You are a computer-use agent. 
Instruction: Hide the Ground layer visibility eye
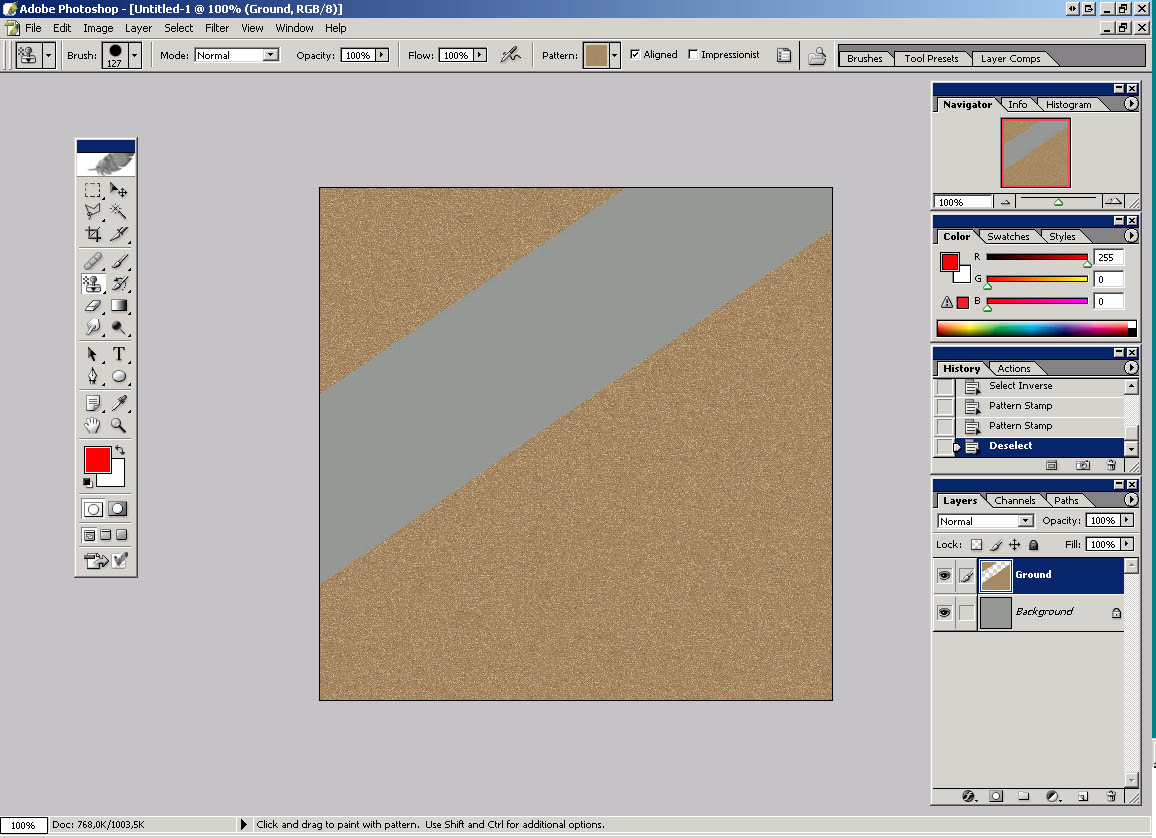[944, 575]
